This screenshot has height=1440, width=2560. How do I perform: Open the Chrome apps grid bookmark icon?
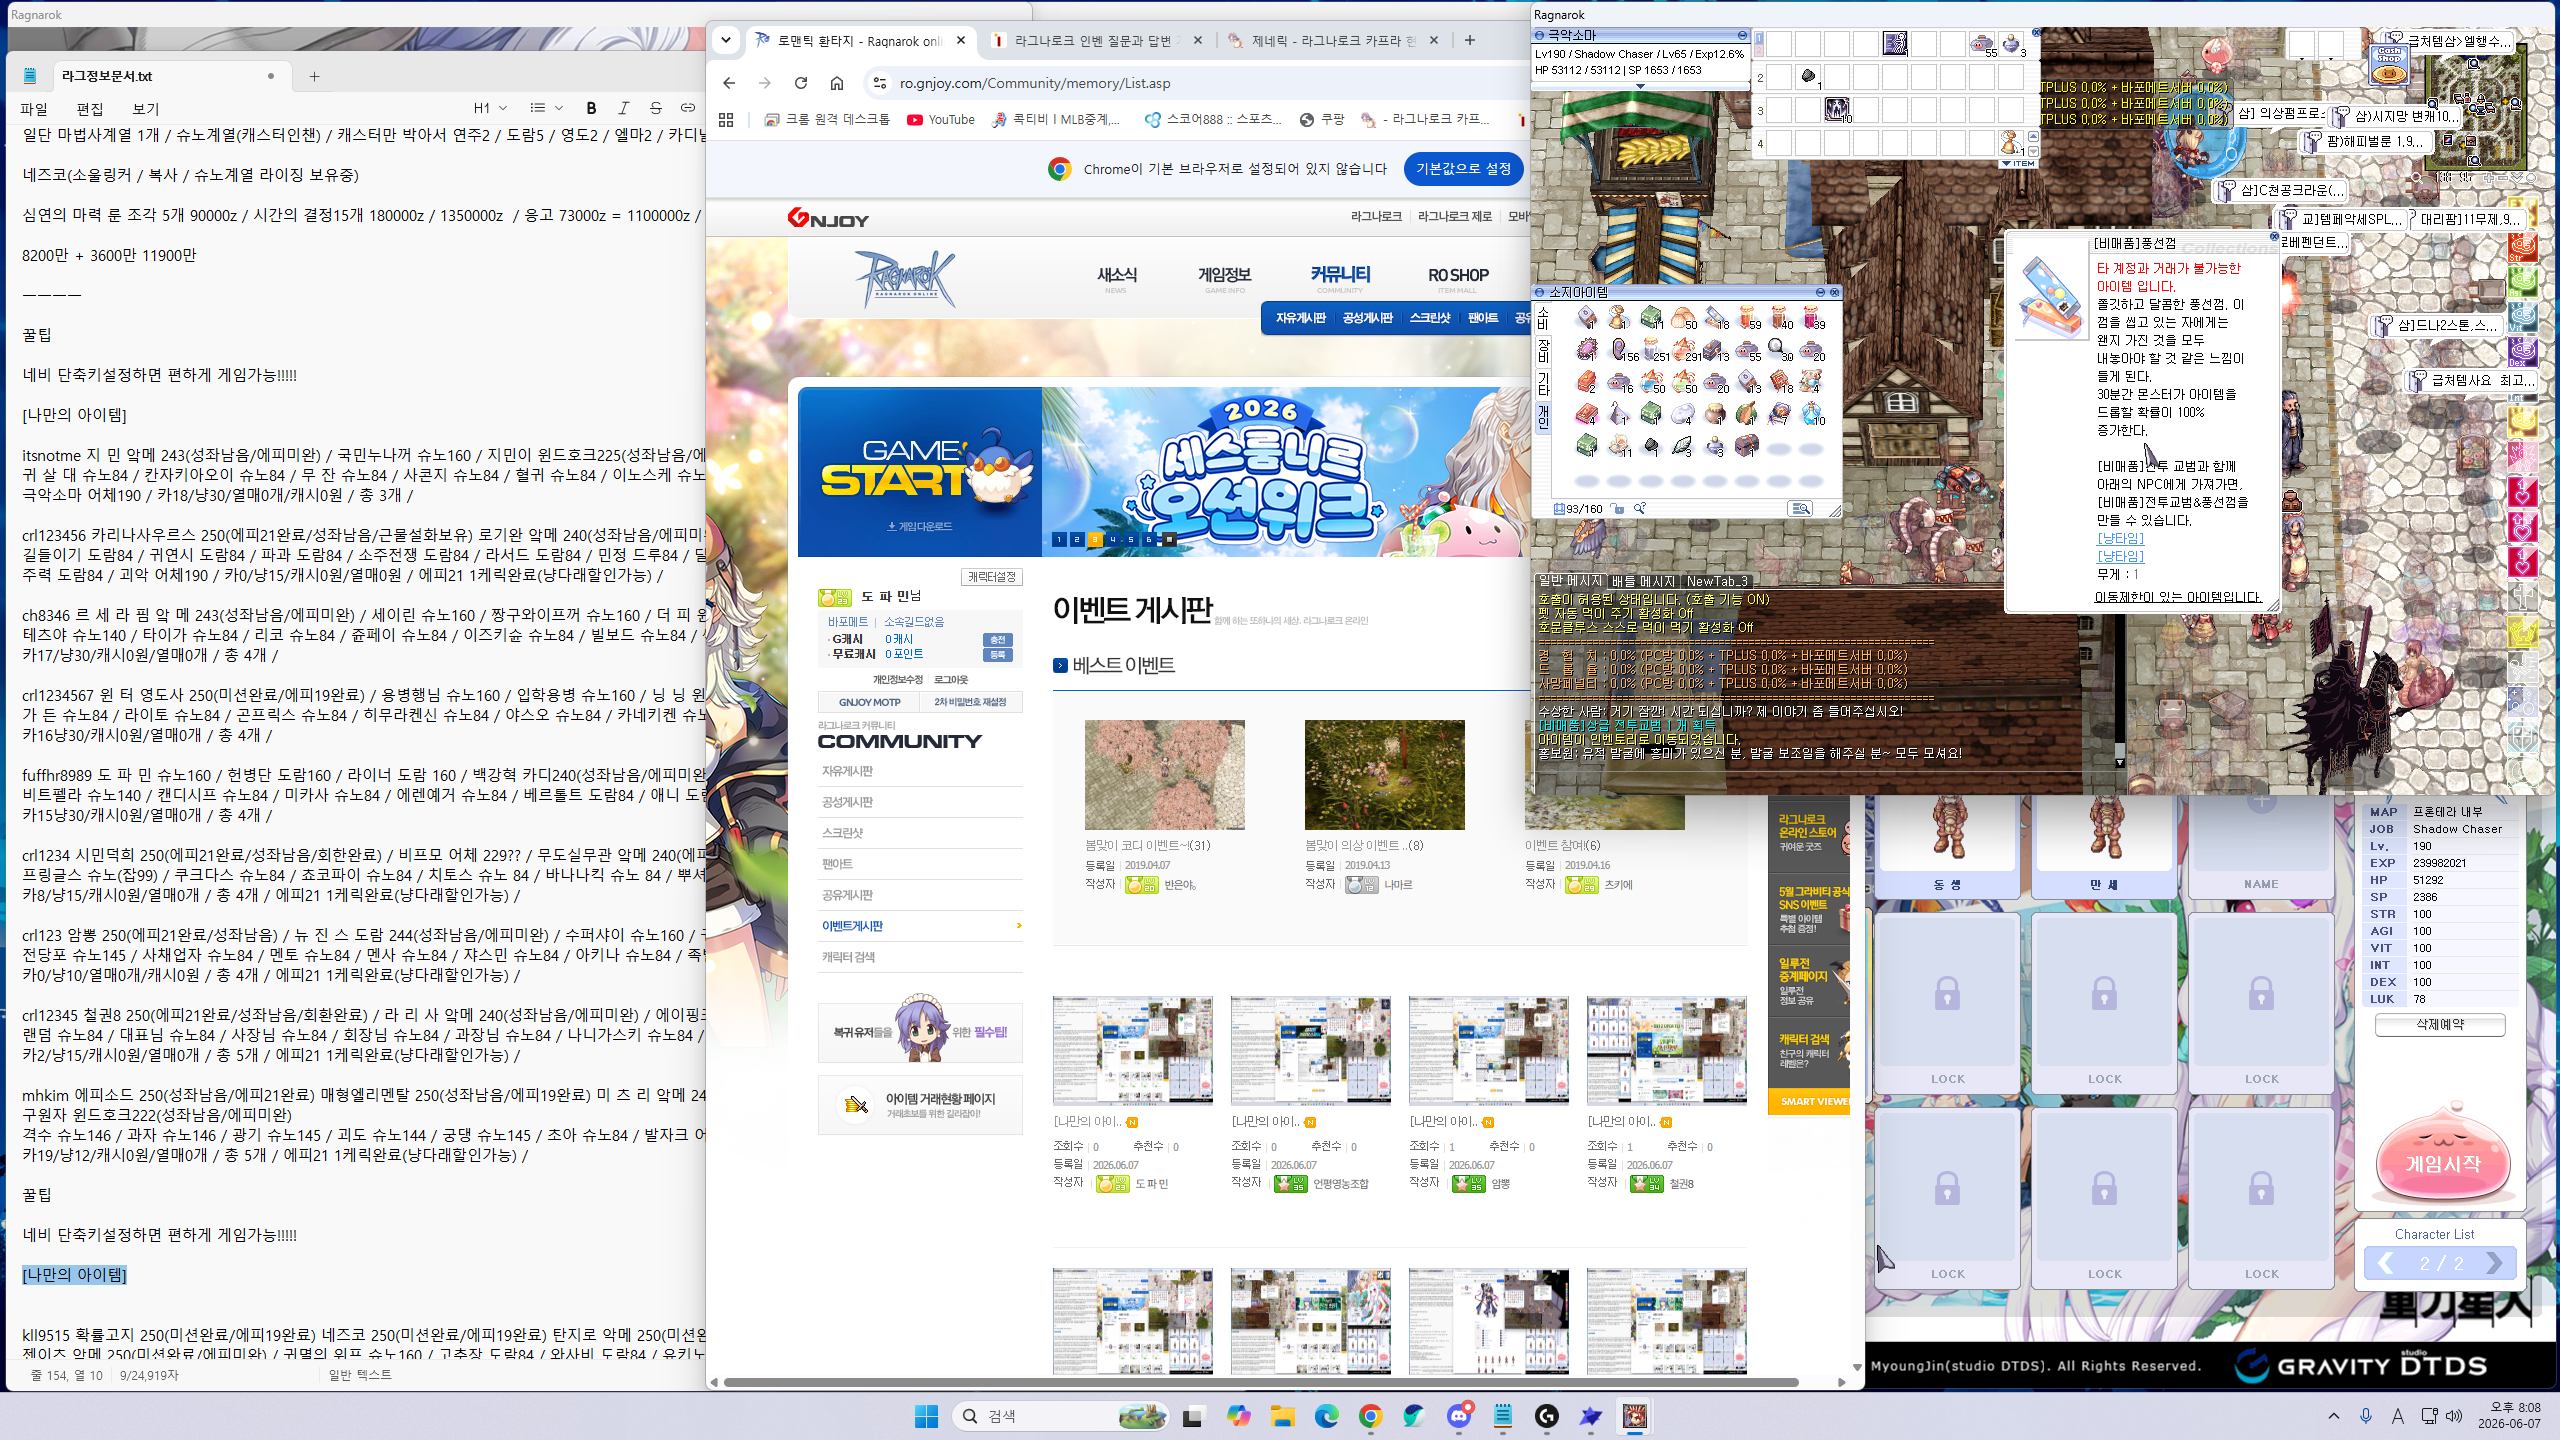coord(726,120)
